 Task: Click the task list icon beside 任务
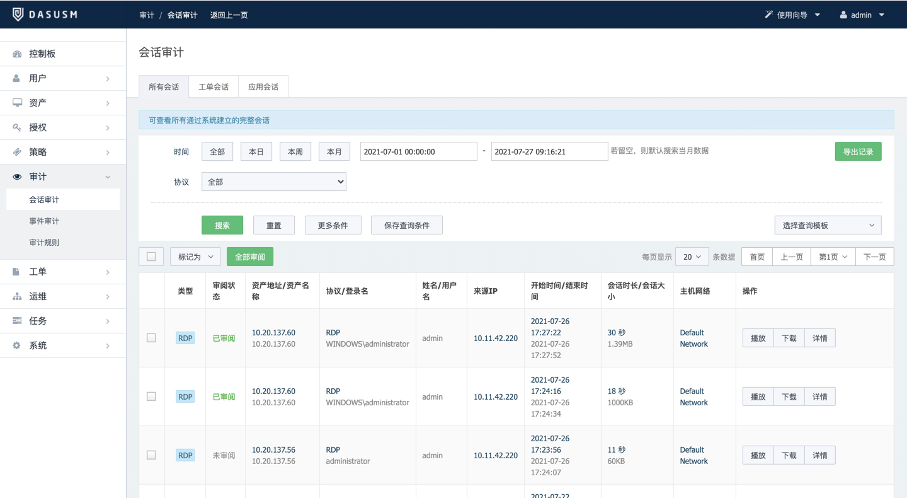(x=17, y=321)
